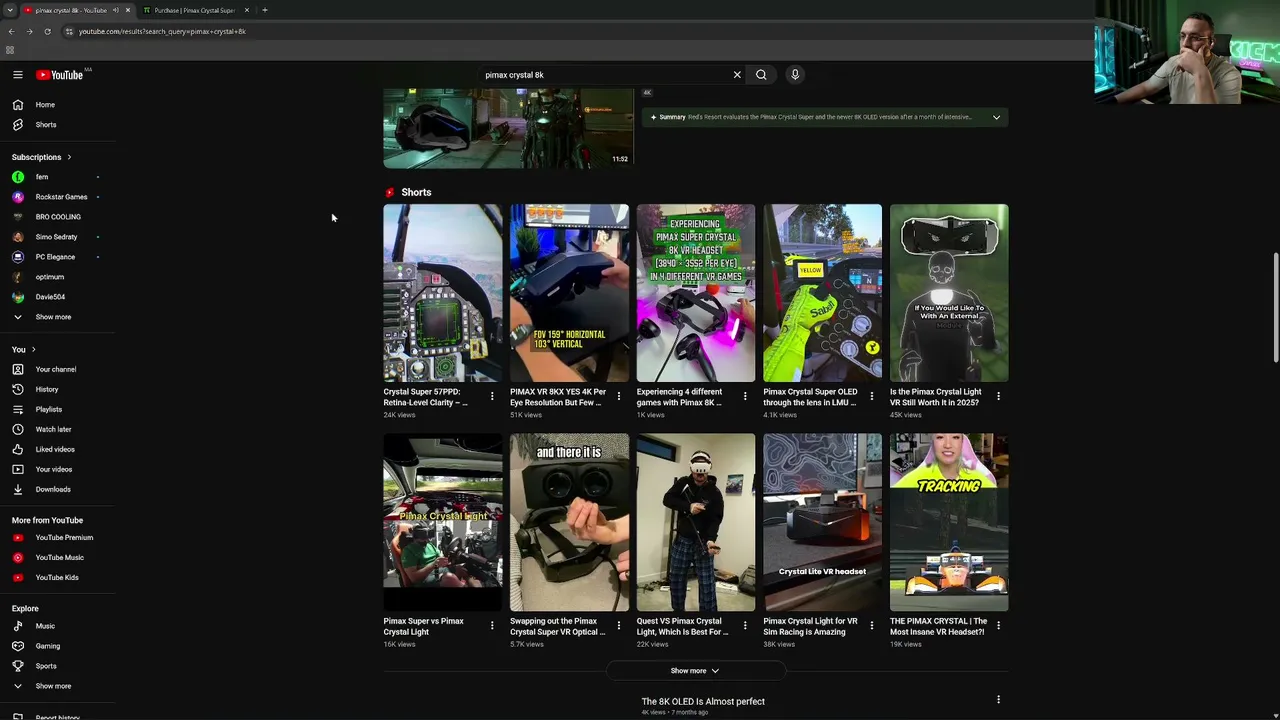Expand the video Summary chevron
This screenshot has height=720, width=1280.
(x=996, y=117)
